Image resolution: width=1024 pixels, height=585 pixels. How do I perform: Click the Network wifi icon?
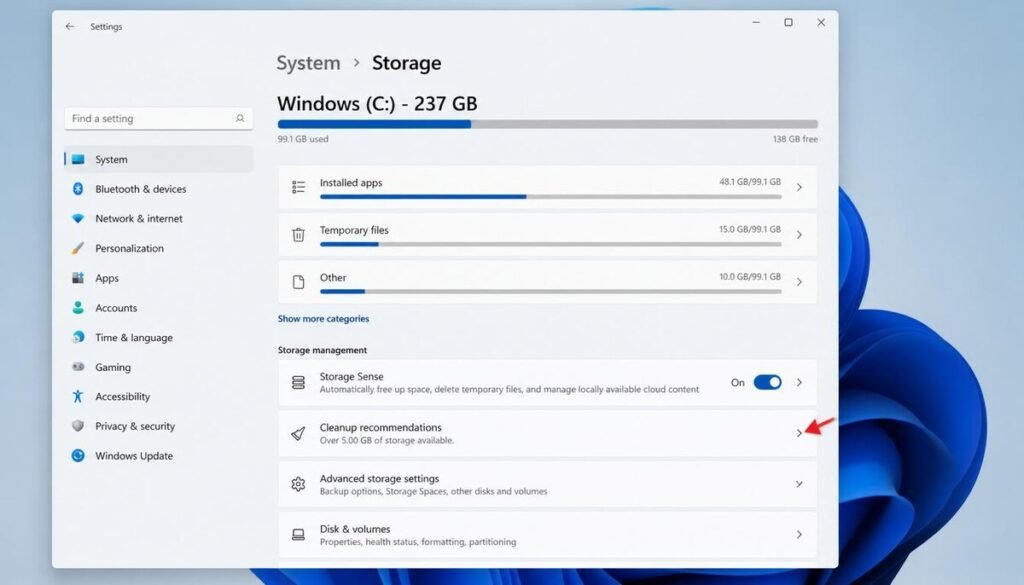78,219
